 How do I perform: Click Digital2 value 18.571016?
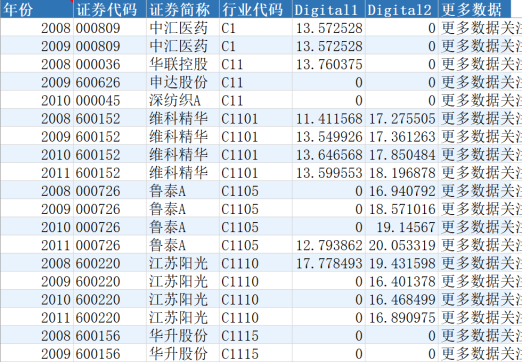[x=402, y=209]
